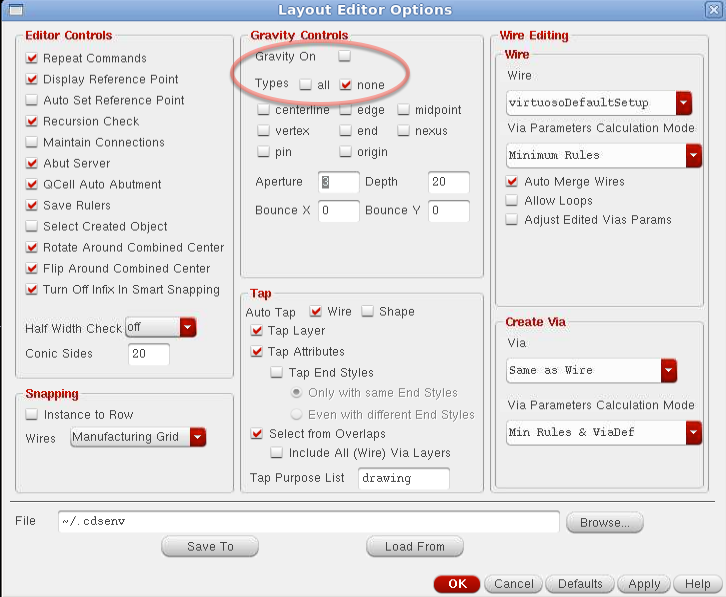Image resolution: width=726 pixels, height=597 pixels.
Task: Click the OK button
Action: tap(457, 584)
